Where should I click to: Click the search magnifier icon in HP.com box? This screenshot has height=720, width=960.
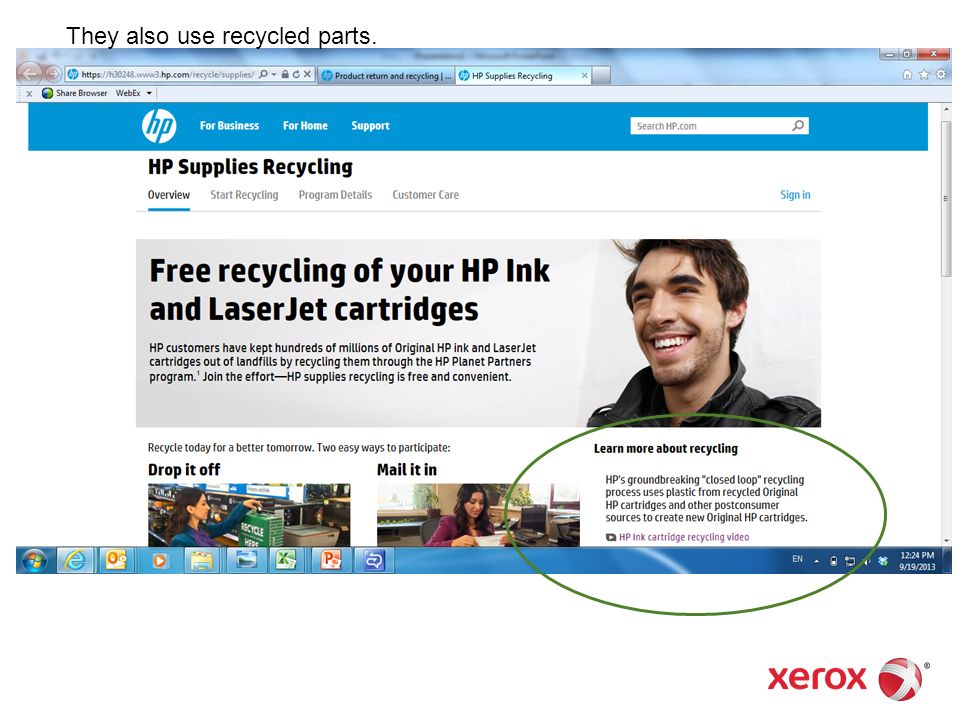pos(798,126)
